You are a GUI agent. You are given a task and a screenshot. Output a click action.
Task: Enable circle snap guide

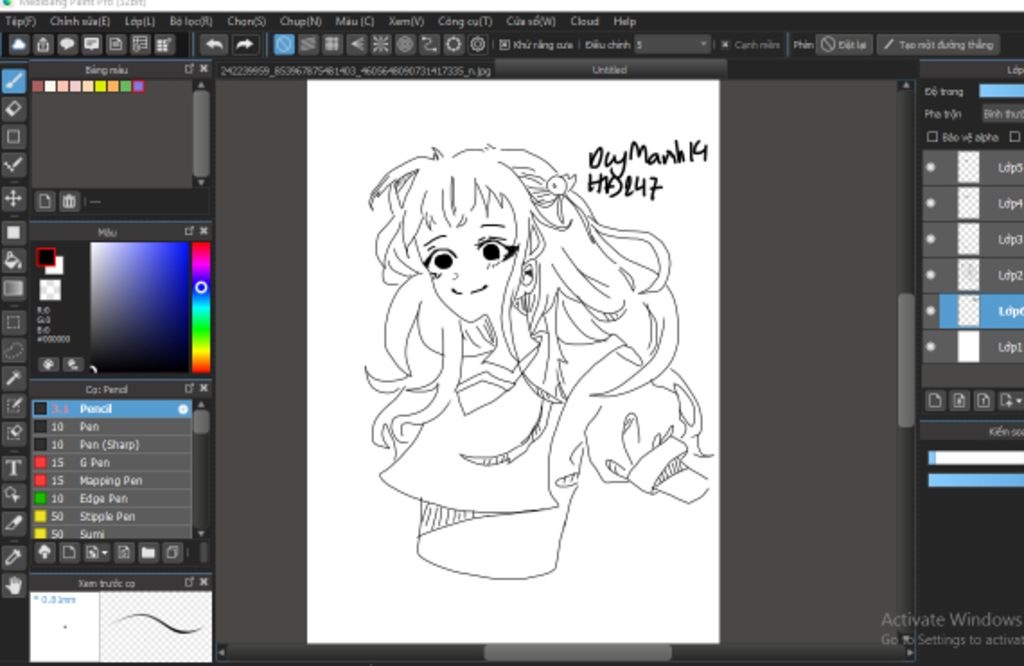pyautogui.click(x=405, y=44)
